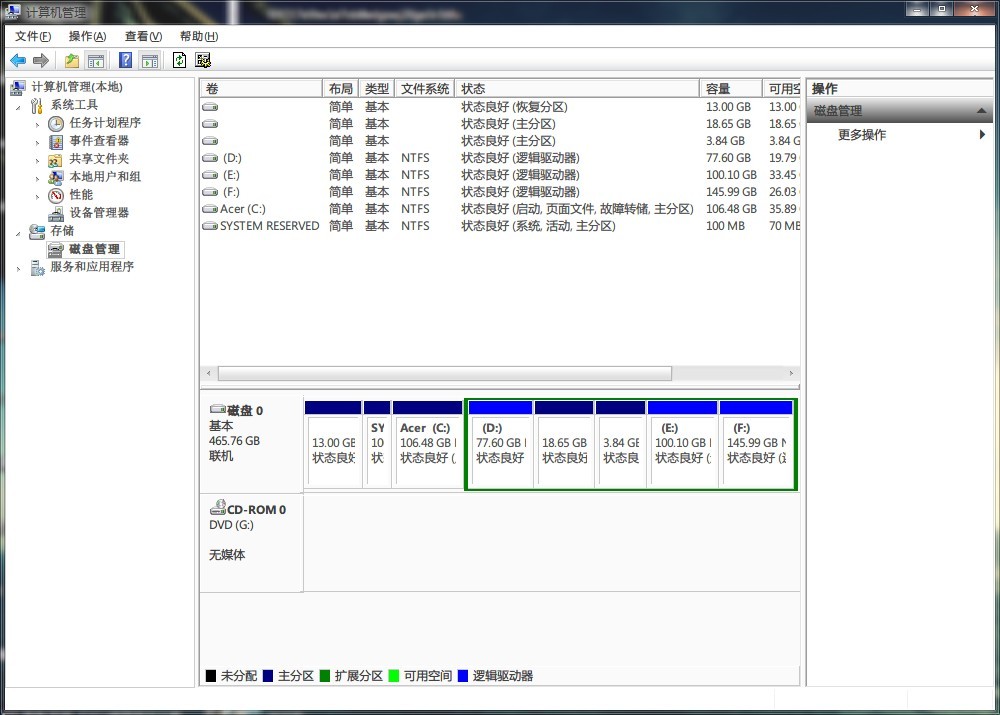The width and height of the screenshot is (1000, 715).
Task: Click the scroll left arrow of volume list
Action: pos(209,373)
